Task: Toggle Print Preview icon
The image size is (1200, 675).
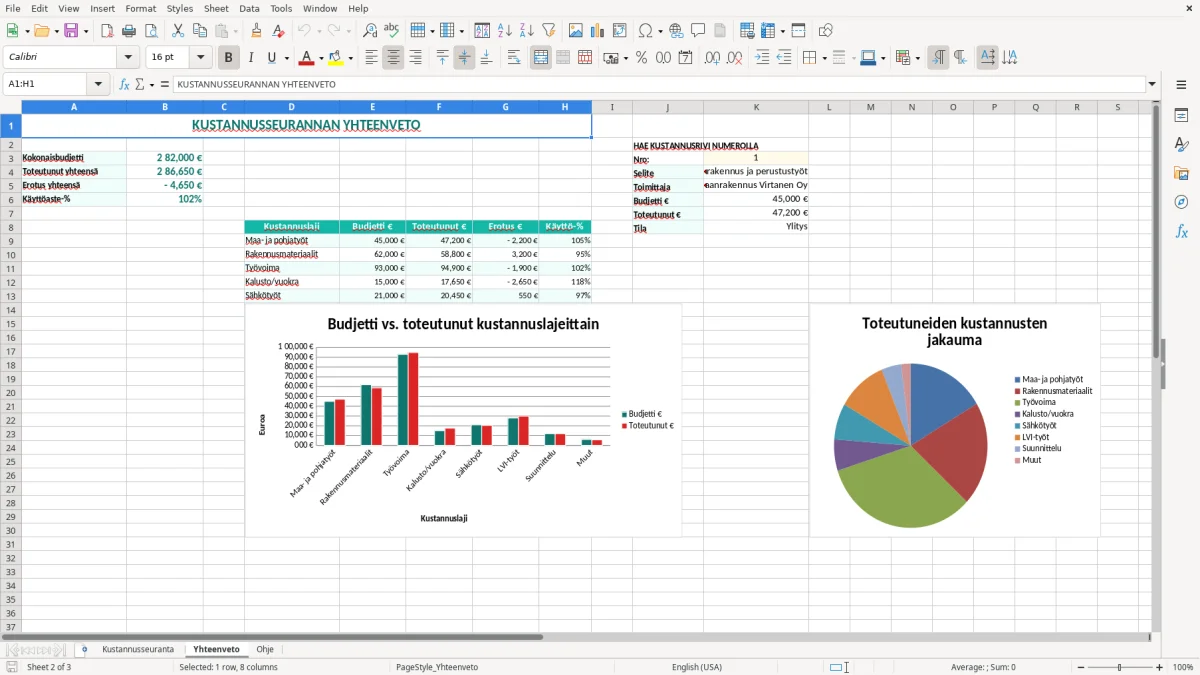Action: point(150,31)
